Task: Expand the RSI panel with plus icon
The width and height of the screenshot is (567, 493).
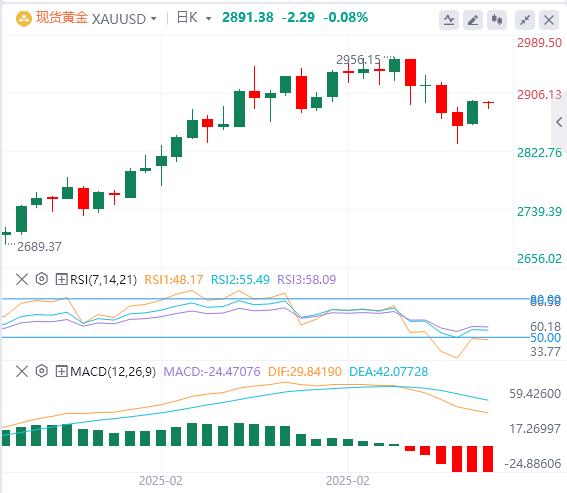Action: coord(61,279)
